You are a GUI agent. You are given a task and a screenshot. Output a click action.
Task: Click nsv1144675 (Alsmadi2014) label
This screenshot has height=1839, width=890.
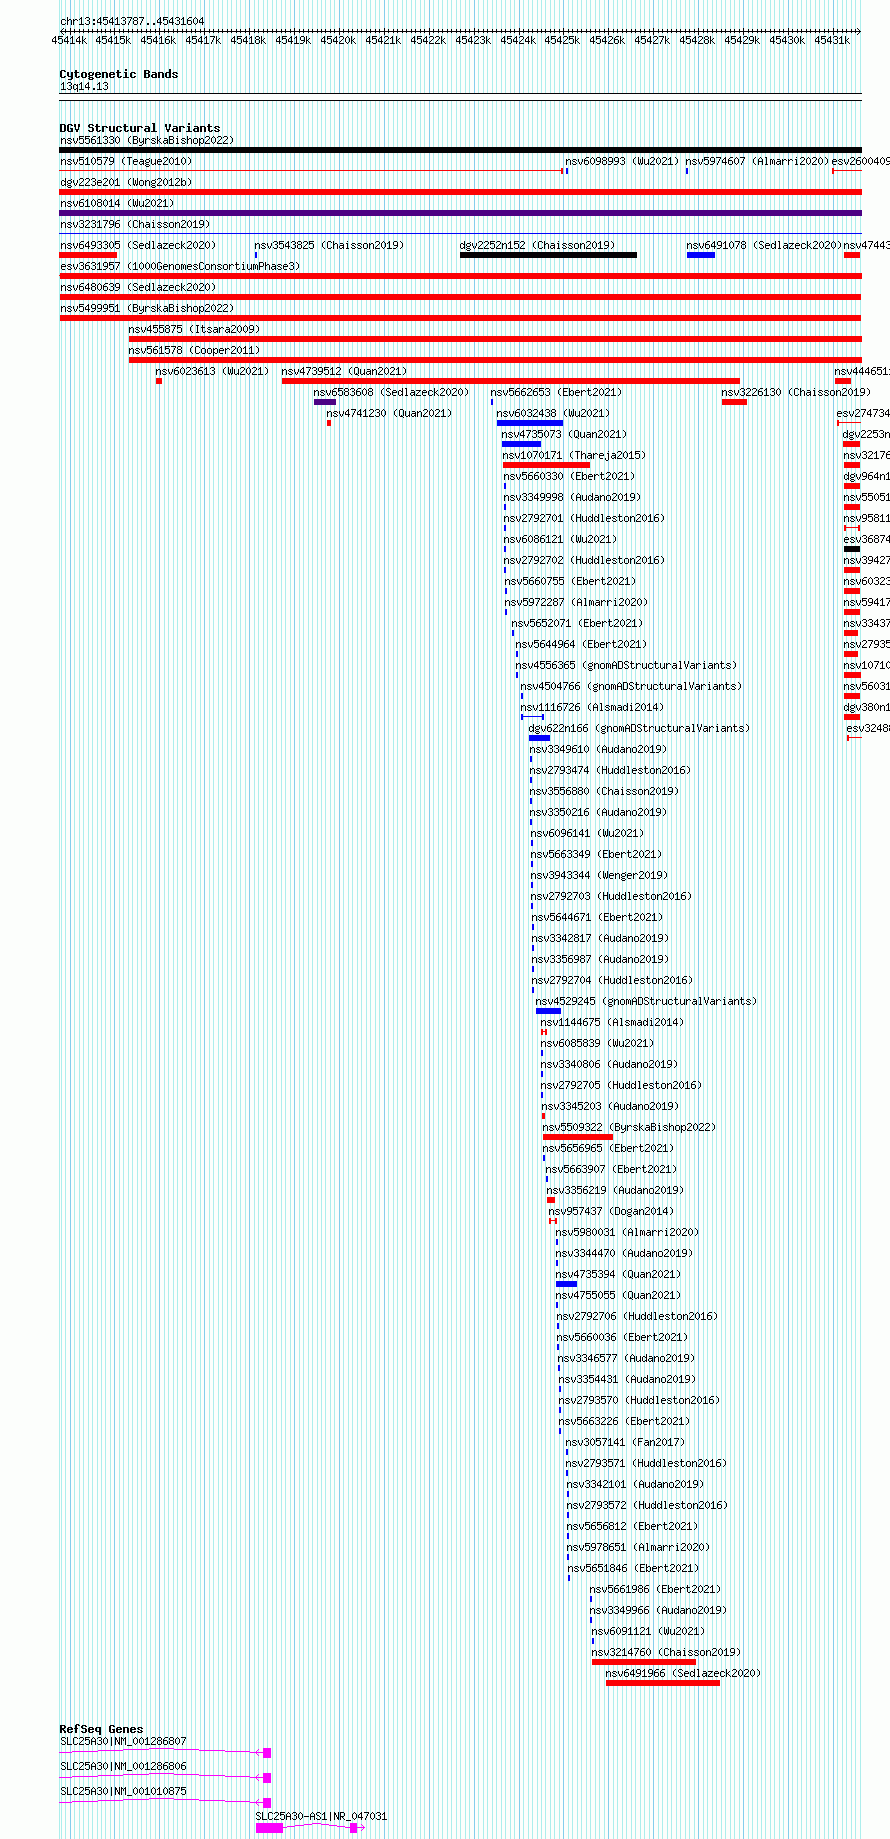(x=612, y=1022)
